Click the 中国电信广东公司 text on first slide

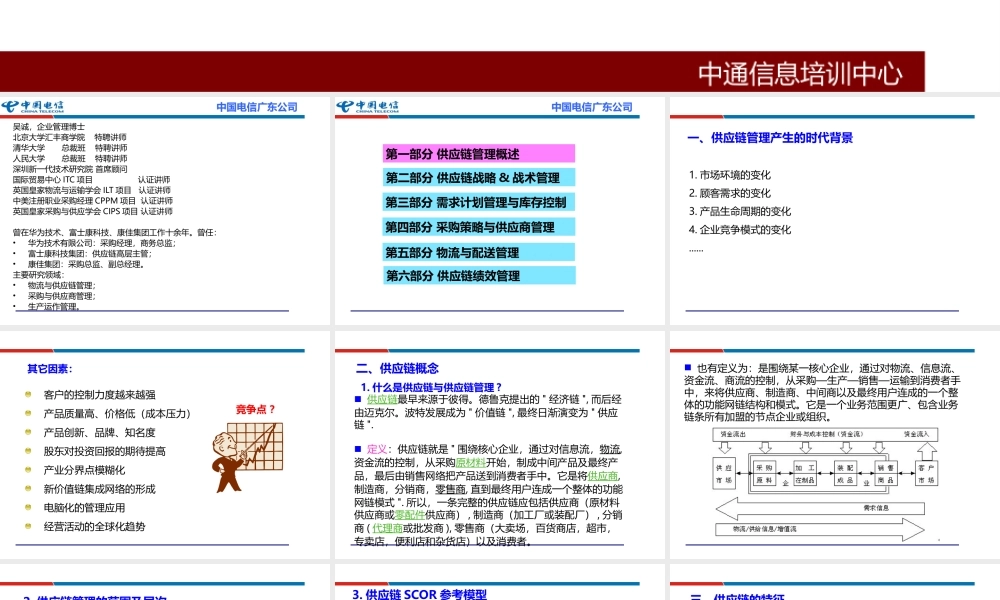click(x=257, y=107)
